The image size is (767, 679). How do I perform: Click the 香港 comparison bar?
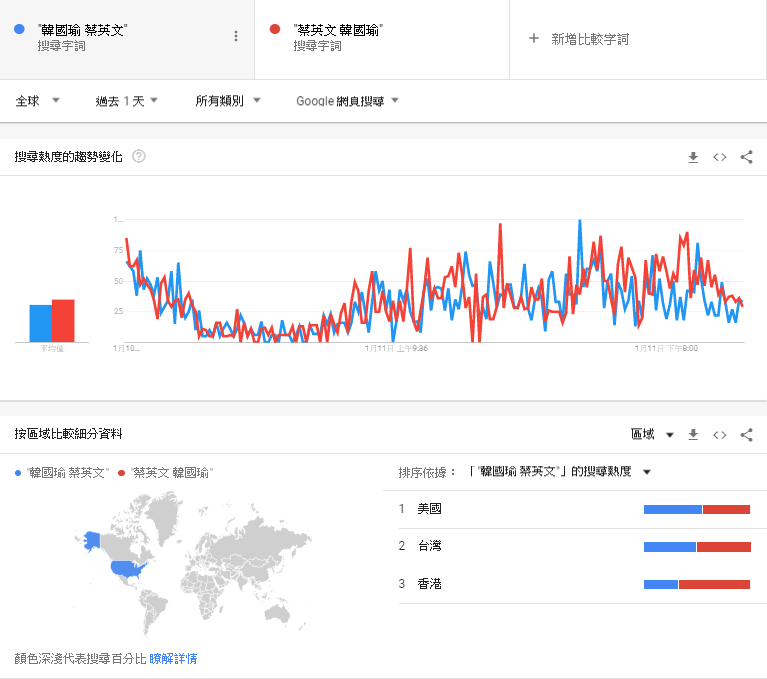pos(697,584)
